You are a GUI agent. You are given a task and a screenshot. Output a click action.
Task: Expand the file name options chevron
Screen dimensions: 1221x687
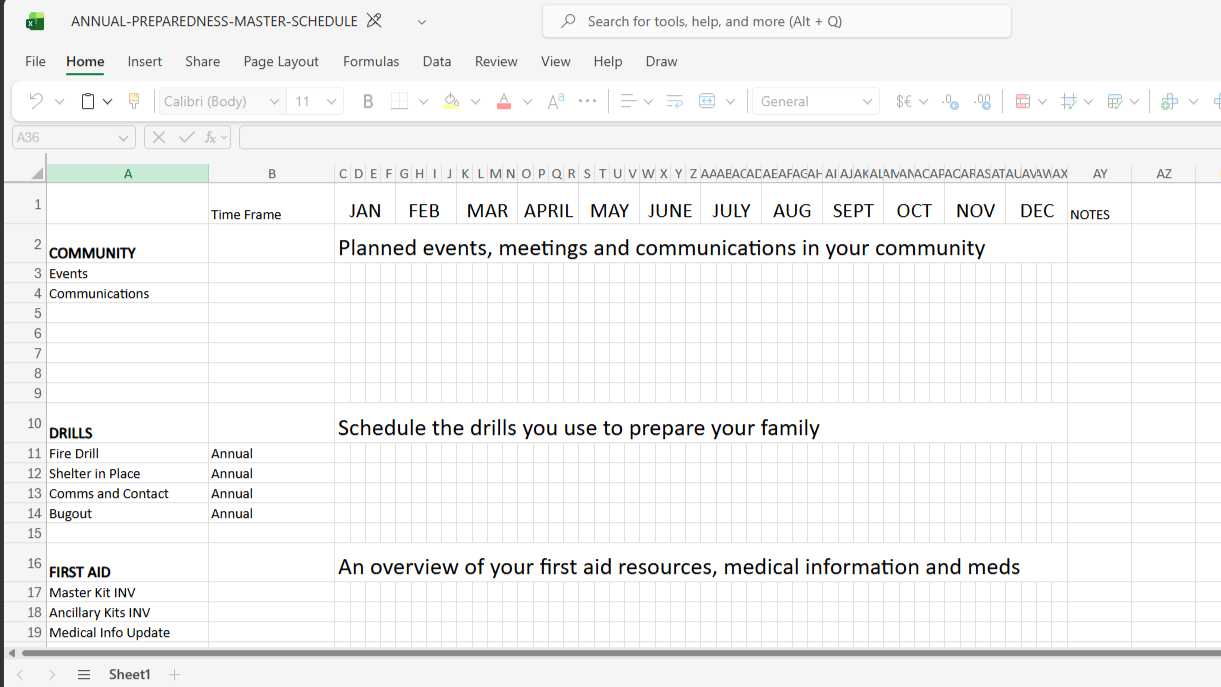coord(422,21)
